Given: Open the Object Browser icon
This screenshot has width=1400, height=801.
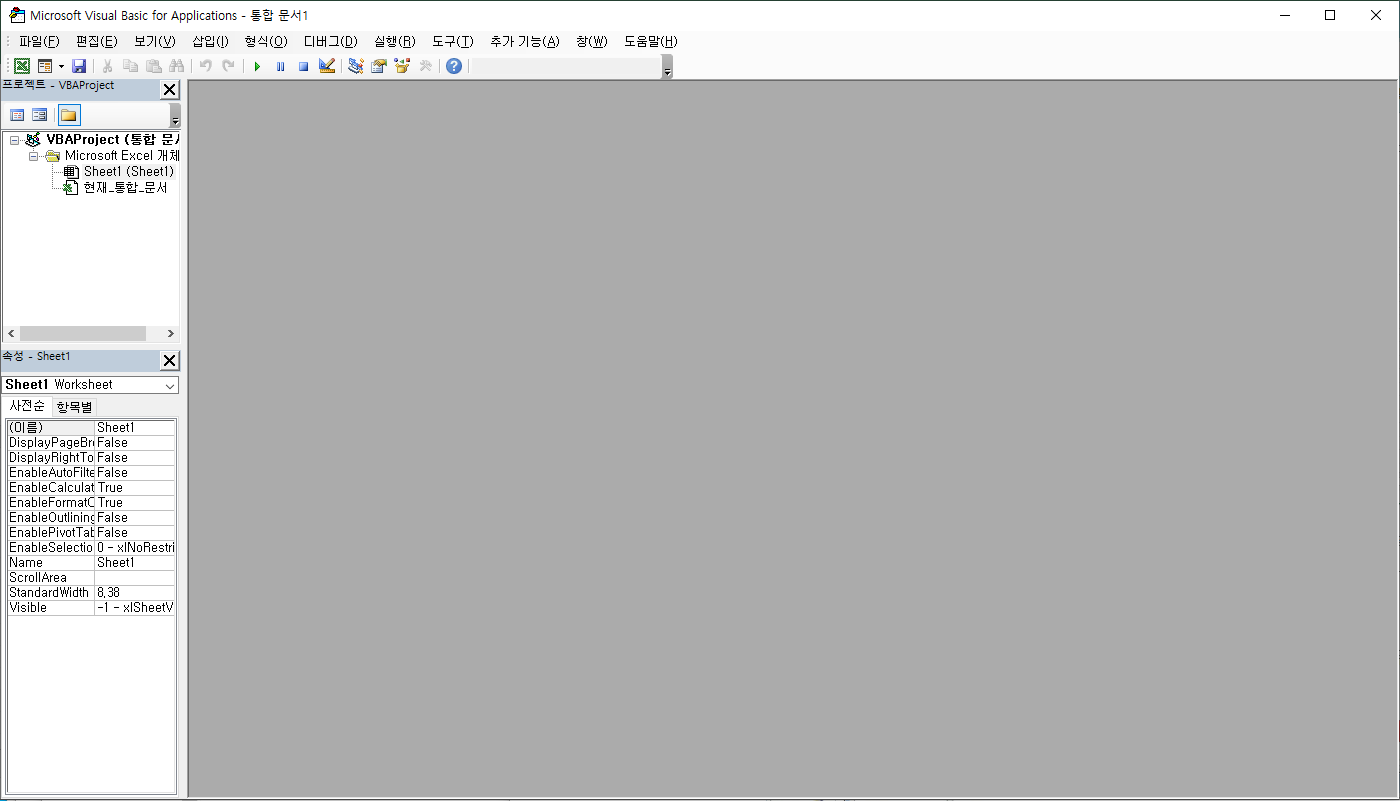Looking at the screenshot, I should point(402,66).
